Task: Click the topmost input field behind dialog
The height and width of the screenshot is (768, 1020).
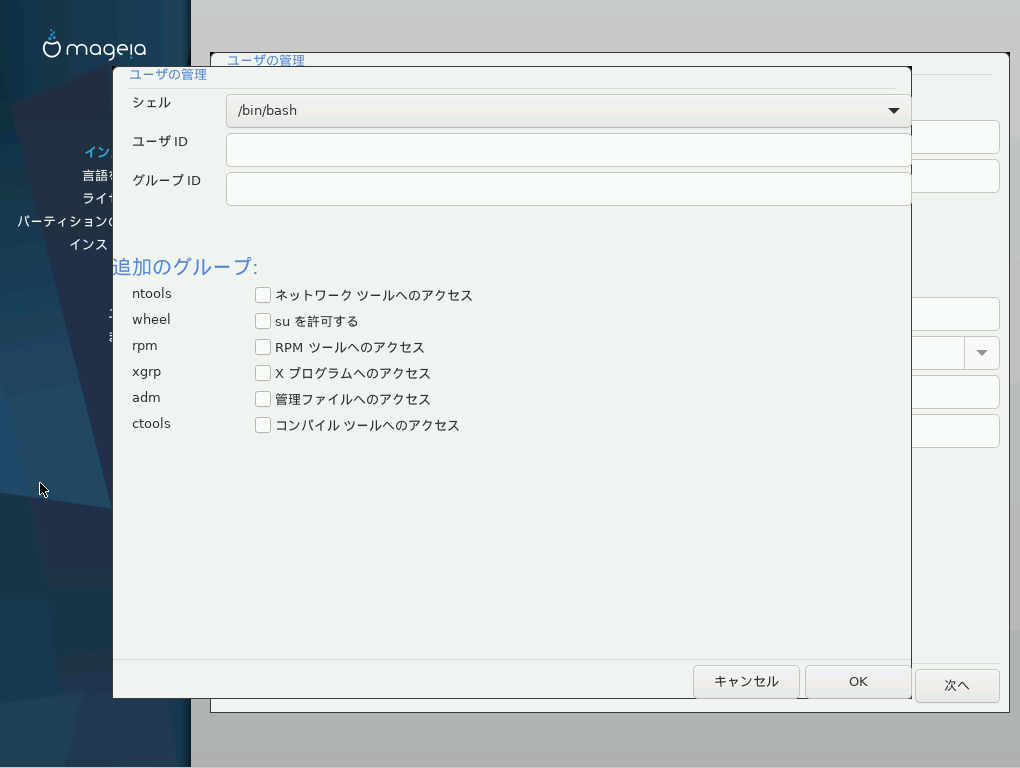Action: pyautogui.click(x=955, y=137)
